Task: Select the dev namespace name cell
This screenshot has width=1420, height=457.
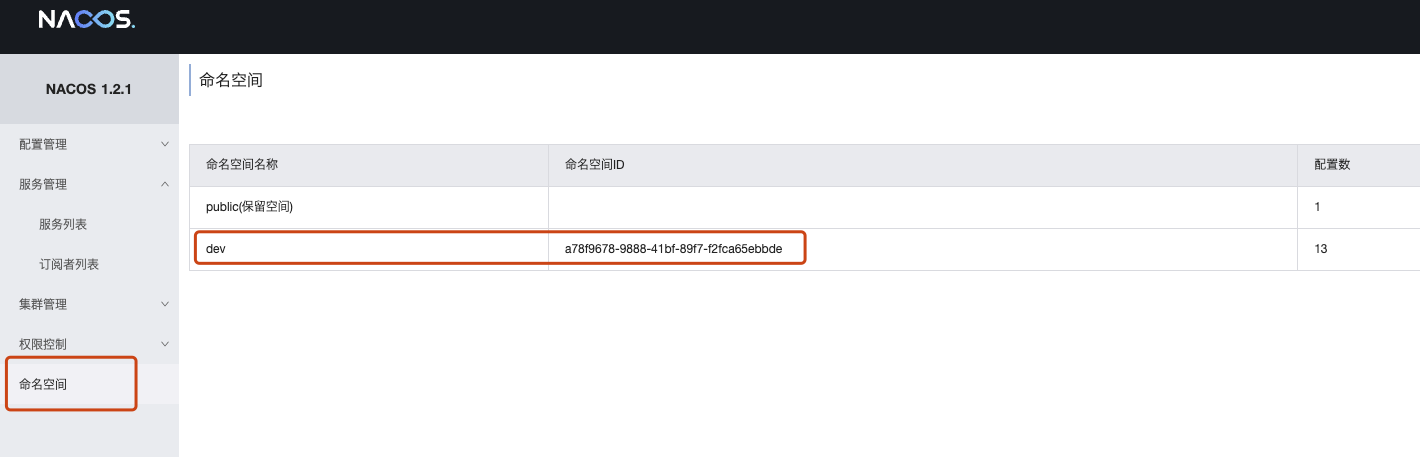Action: [214, 249]
